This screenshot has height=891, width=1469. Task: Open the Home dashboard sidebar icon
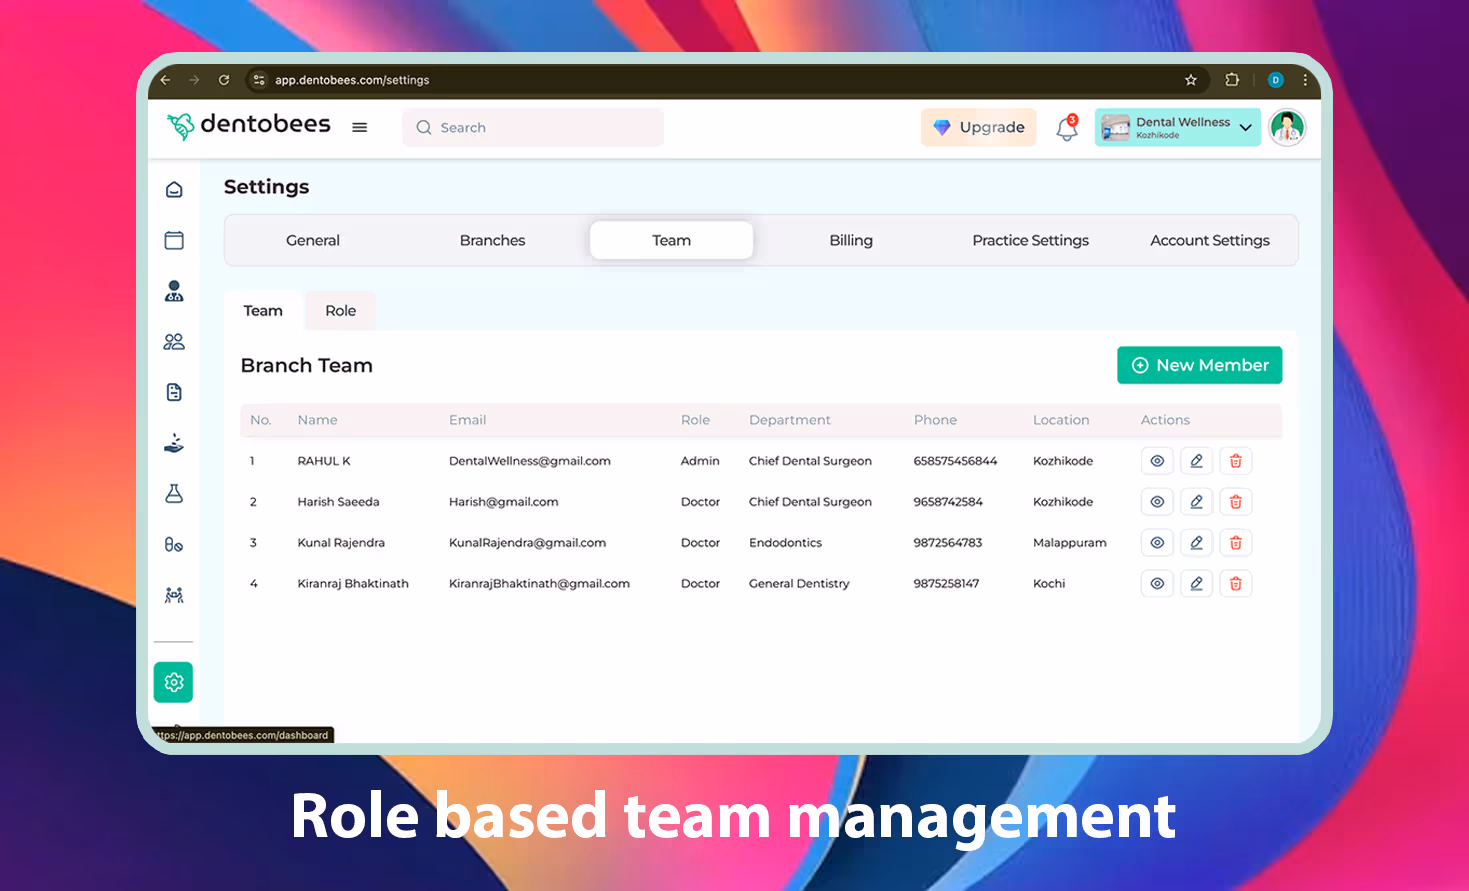point(174,189)
